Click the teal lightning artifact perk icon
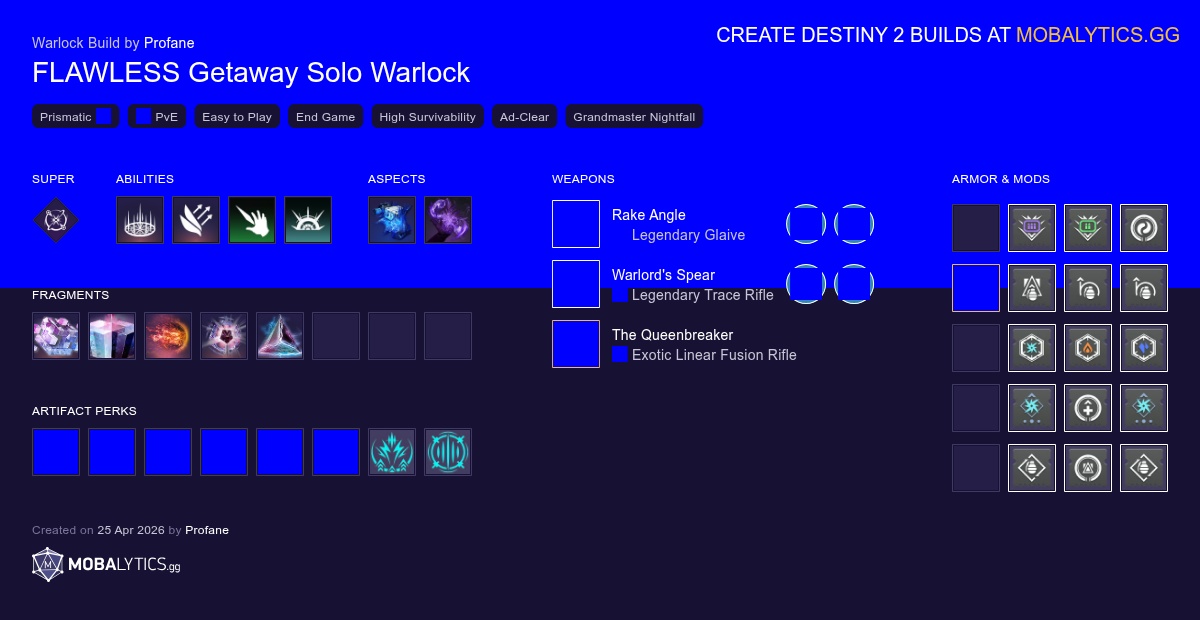Viewport: 1200px width, 620px height. (391, 451)
